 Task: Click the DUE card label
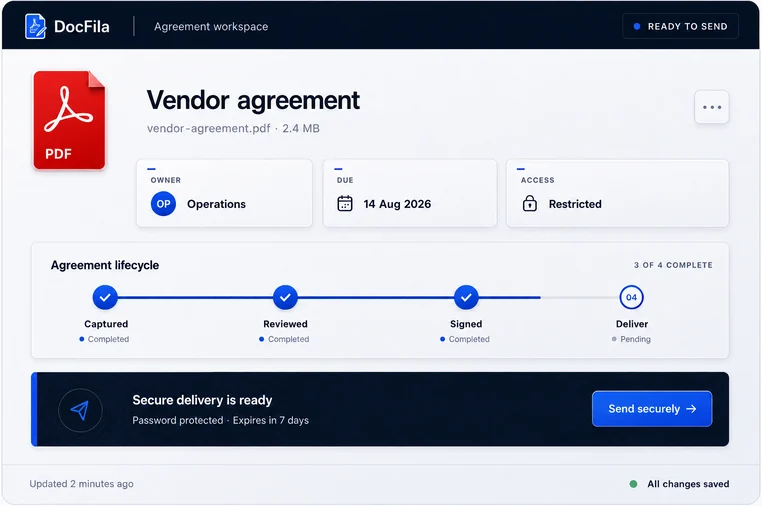point(345,180)
